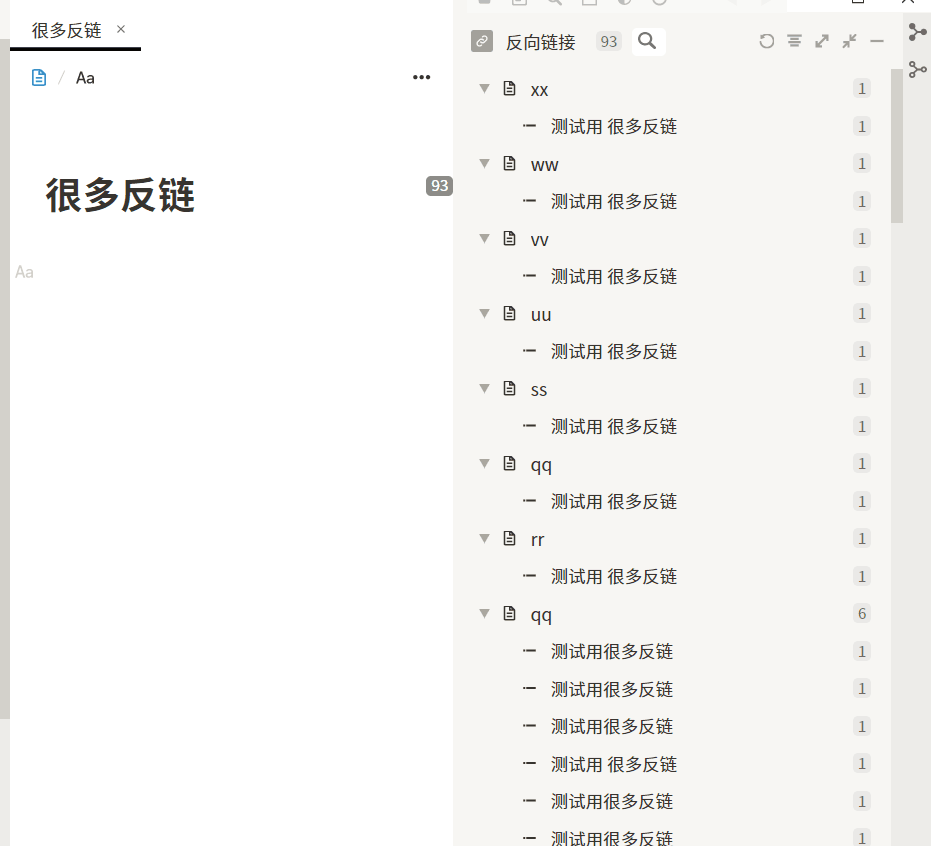Click count badge 1 on the xx row

pos(862,88)
